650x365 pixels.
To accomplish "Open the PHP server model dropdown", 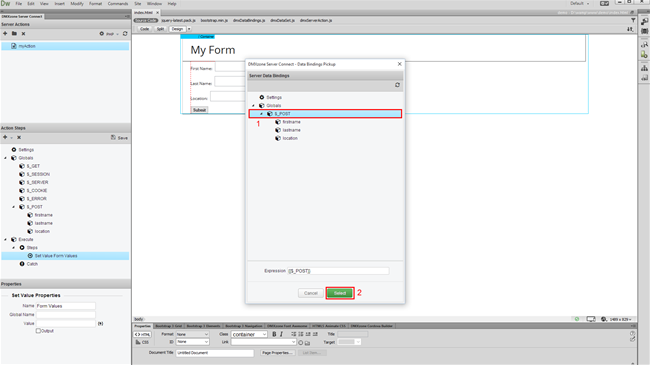I will (112, 34).
